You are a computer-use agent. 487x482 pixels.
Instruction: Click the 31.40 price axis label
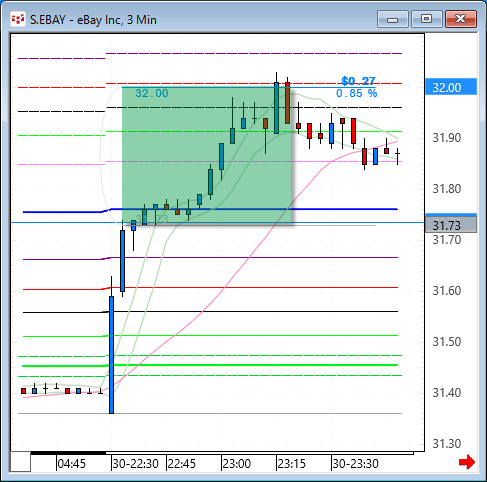(x=447, y=393)
